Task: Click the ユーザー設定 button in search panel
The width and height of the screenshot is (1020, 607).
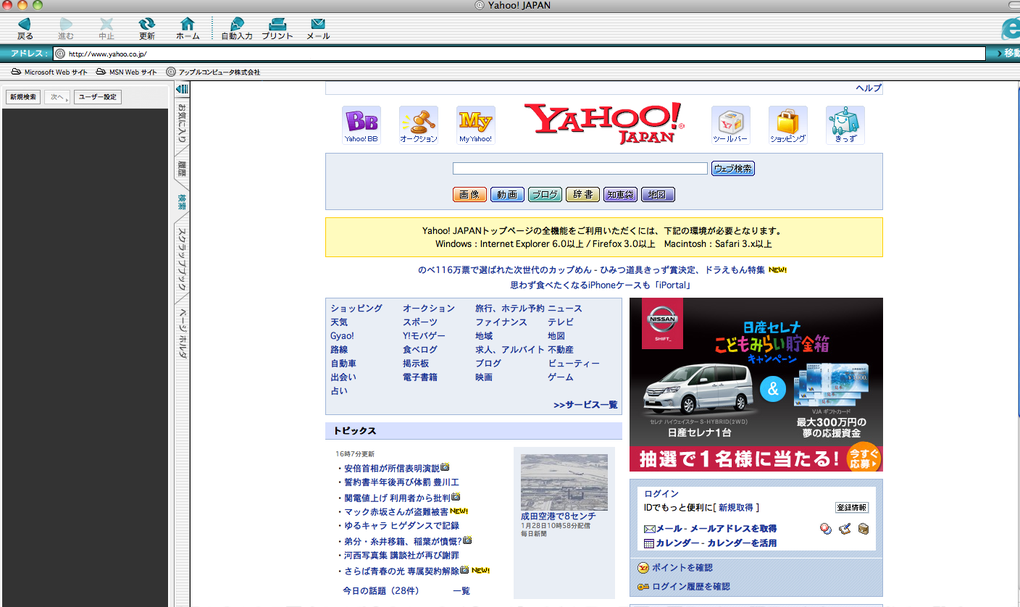Action: click(x=98, y=97)
